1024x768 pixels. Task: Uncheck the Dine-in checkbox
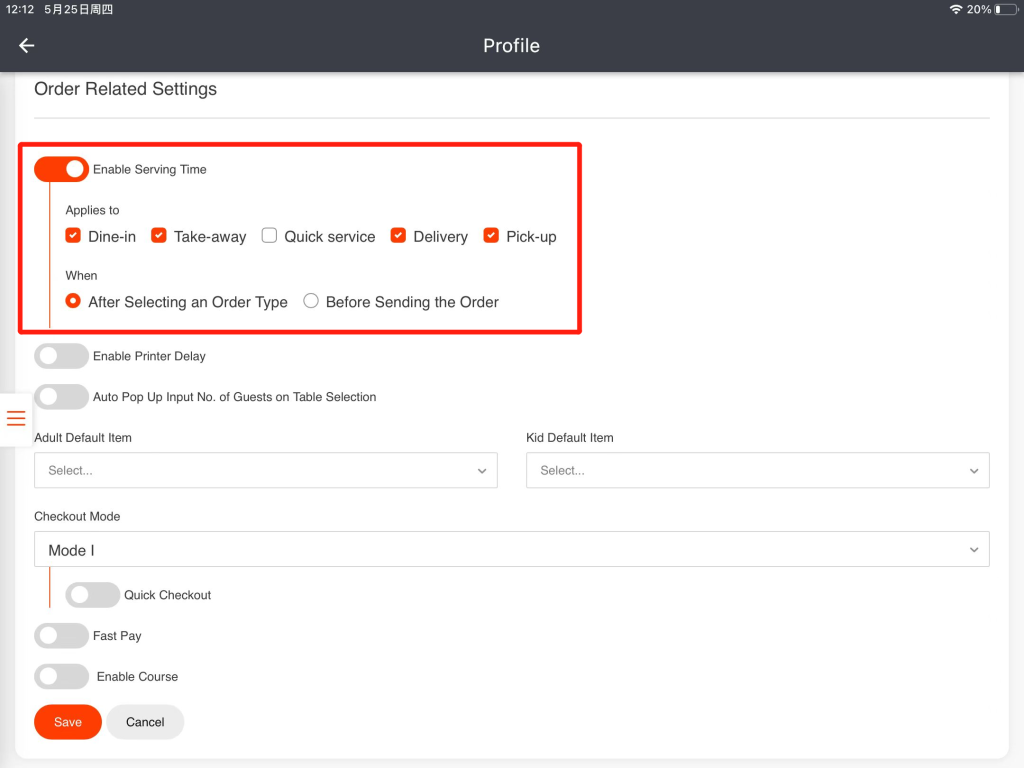click(x=73, y=236)
